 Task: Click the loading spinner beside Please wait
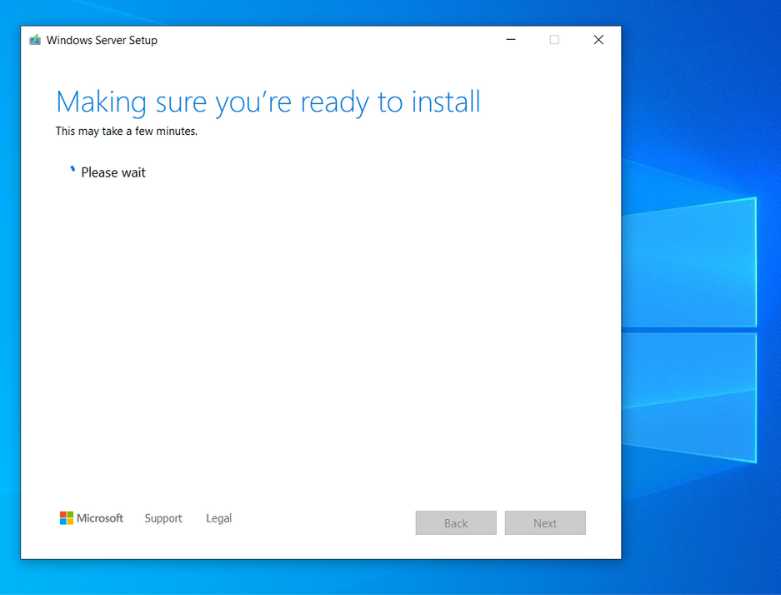(72, 171)
